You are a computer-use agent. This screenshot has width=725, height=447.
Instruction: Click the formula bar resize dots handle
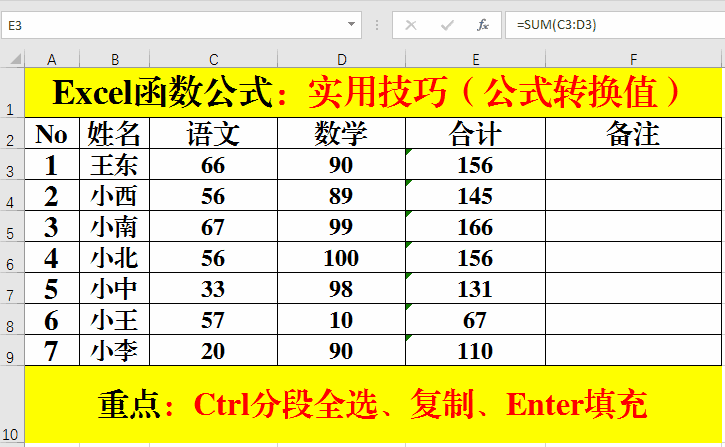coord(377,25)
